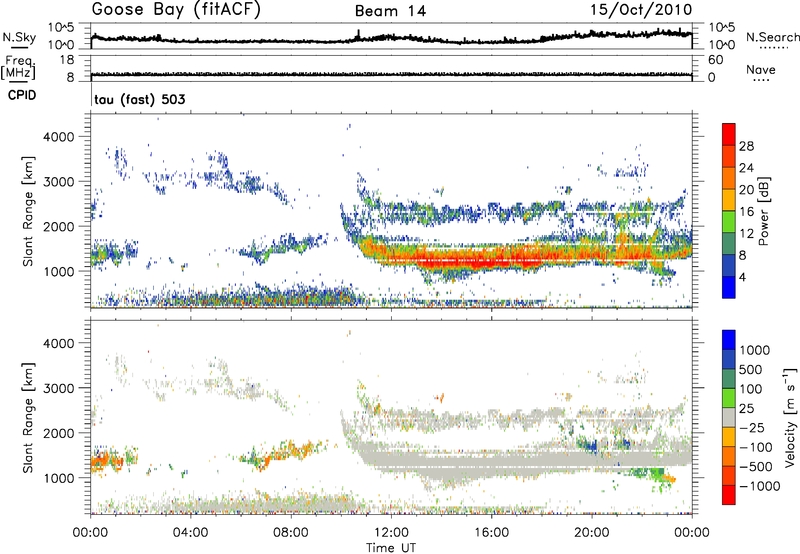This screenshot has height=554, width=800.
Task: Pick the blue bottom segment of Power color bar
Action: coord(729,287)
